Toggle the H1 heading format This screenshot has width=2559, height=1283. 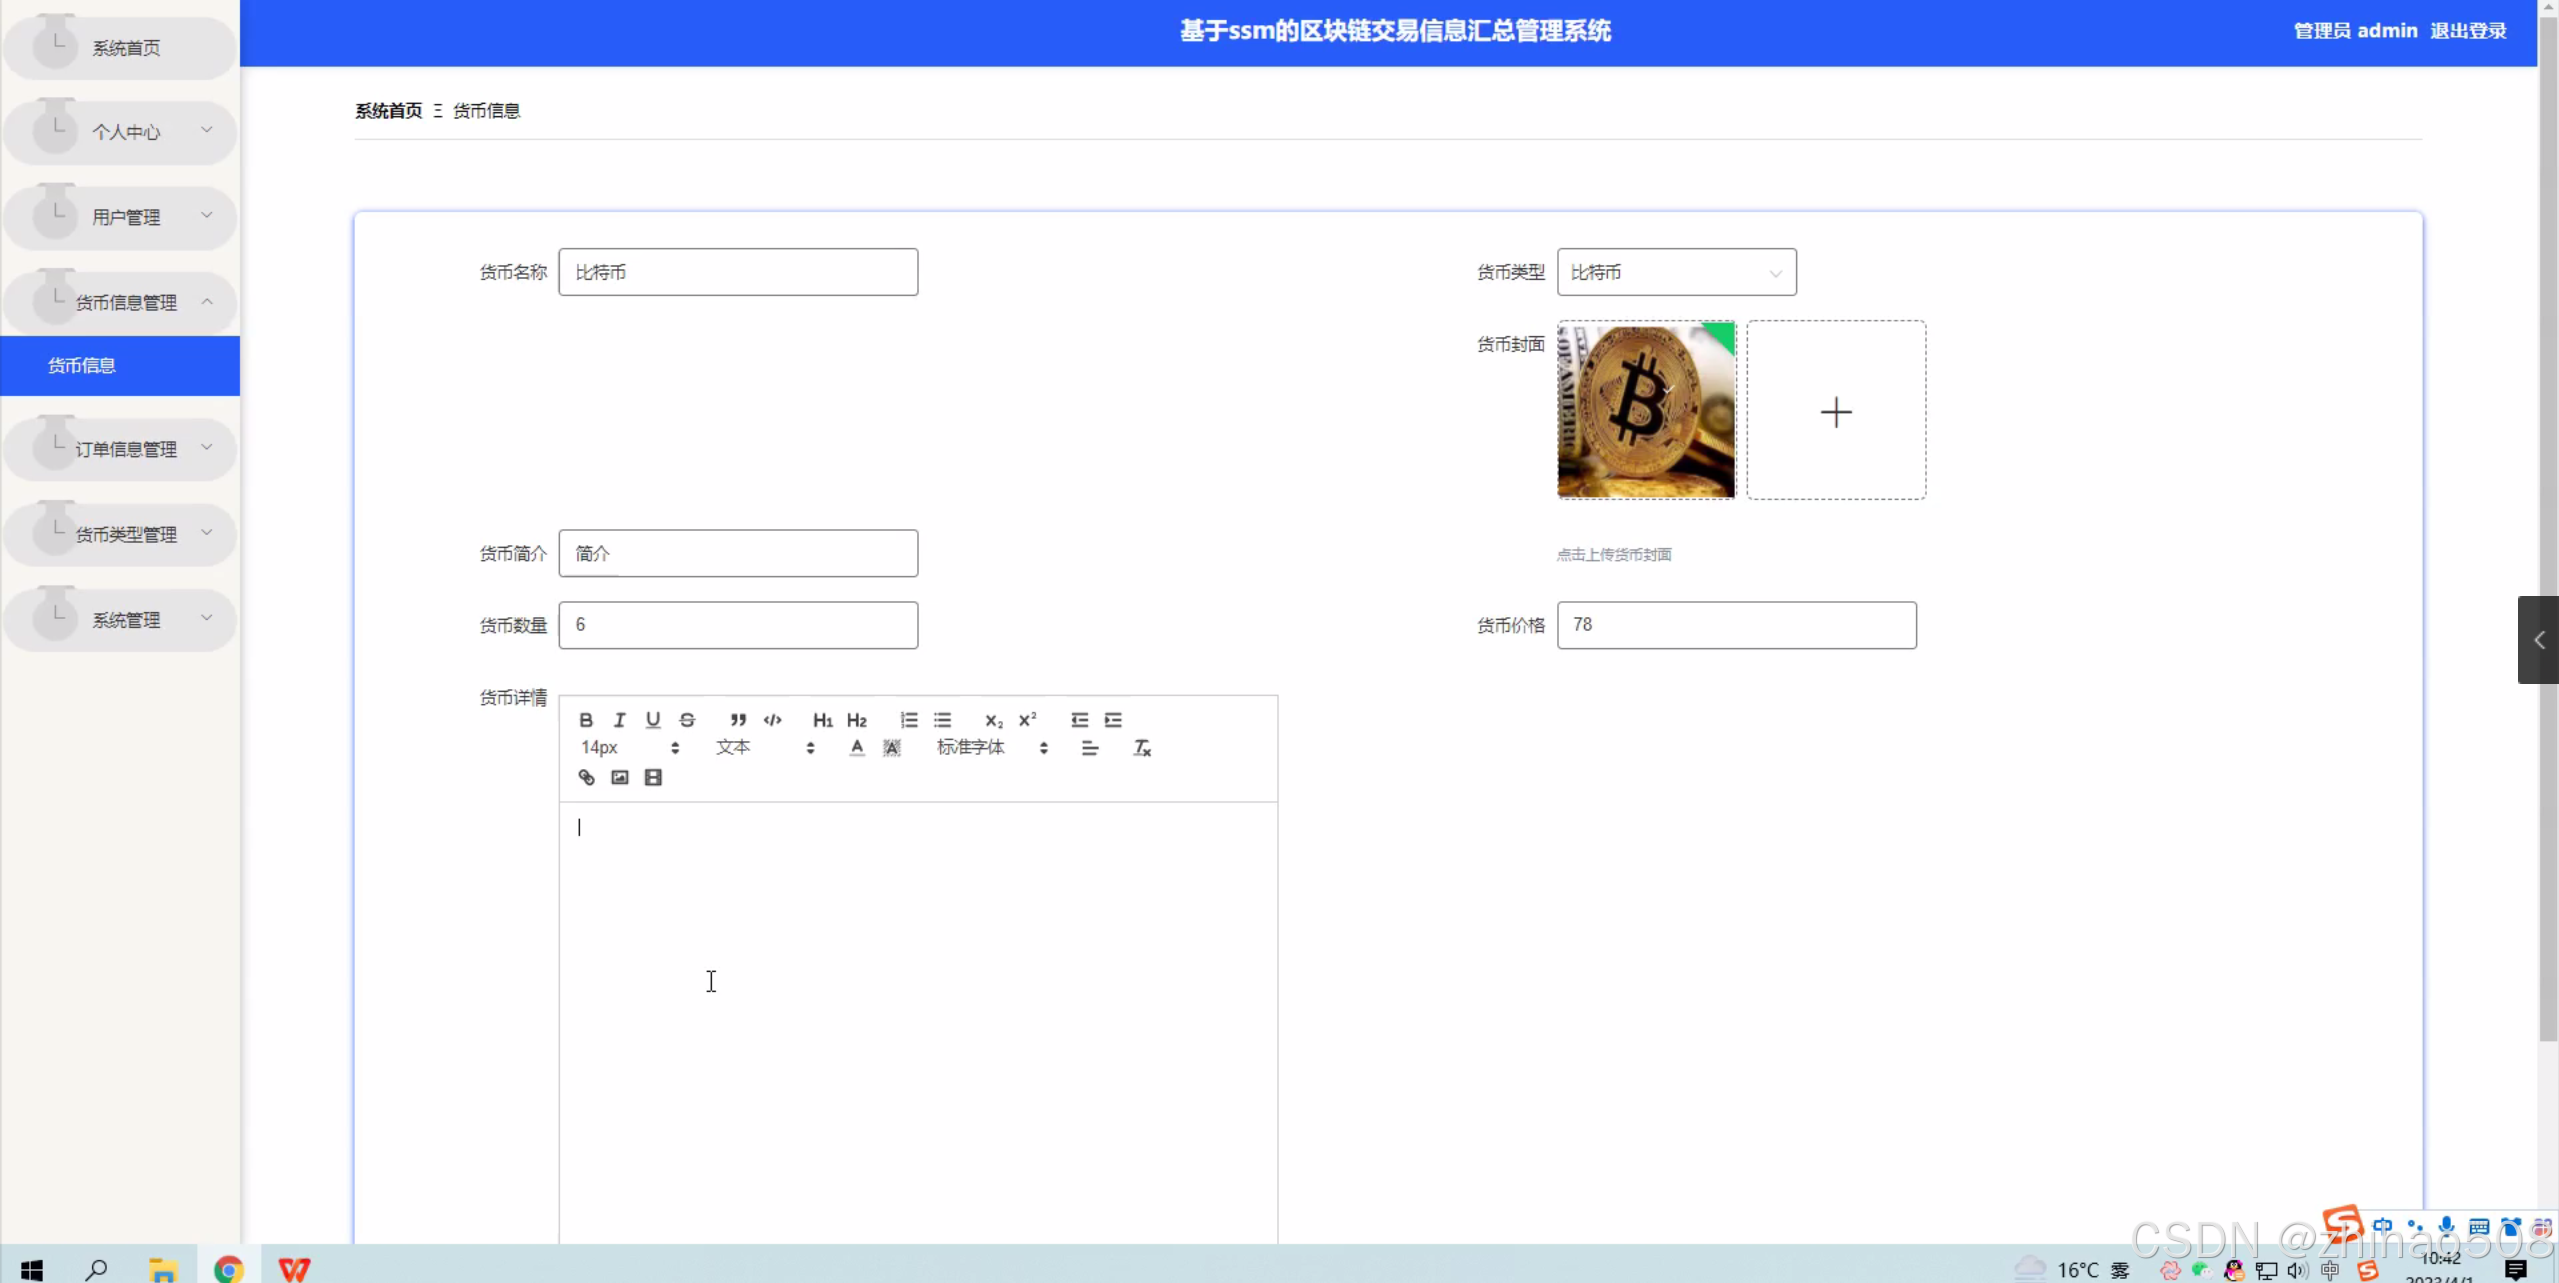click(x=822, y=720)
